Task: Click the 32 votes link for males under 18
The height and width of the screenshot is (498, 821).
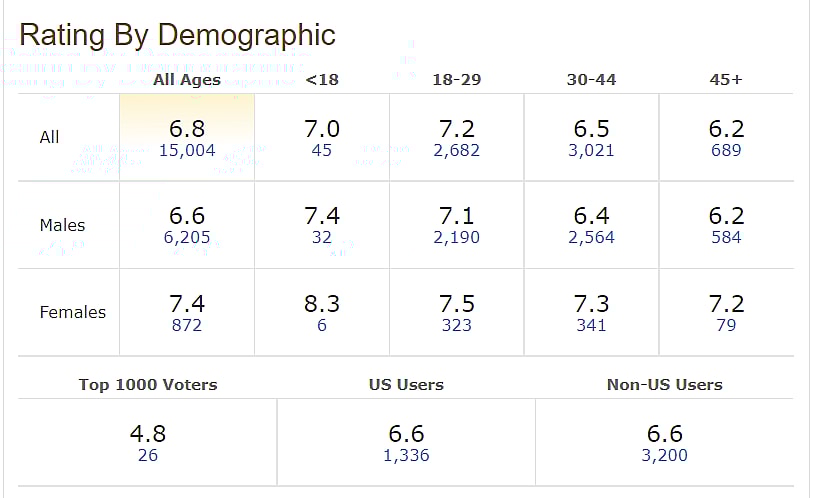Action: pos(322,238)
